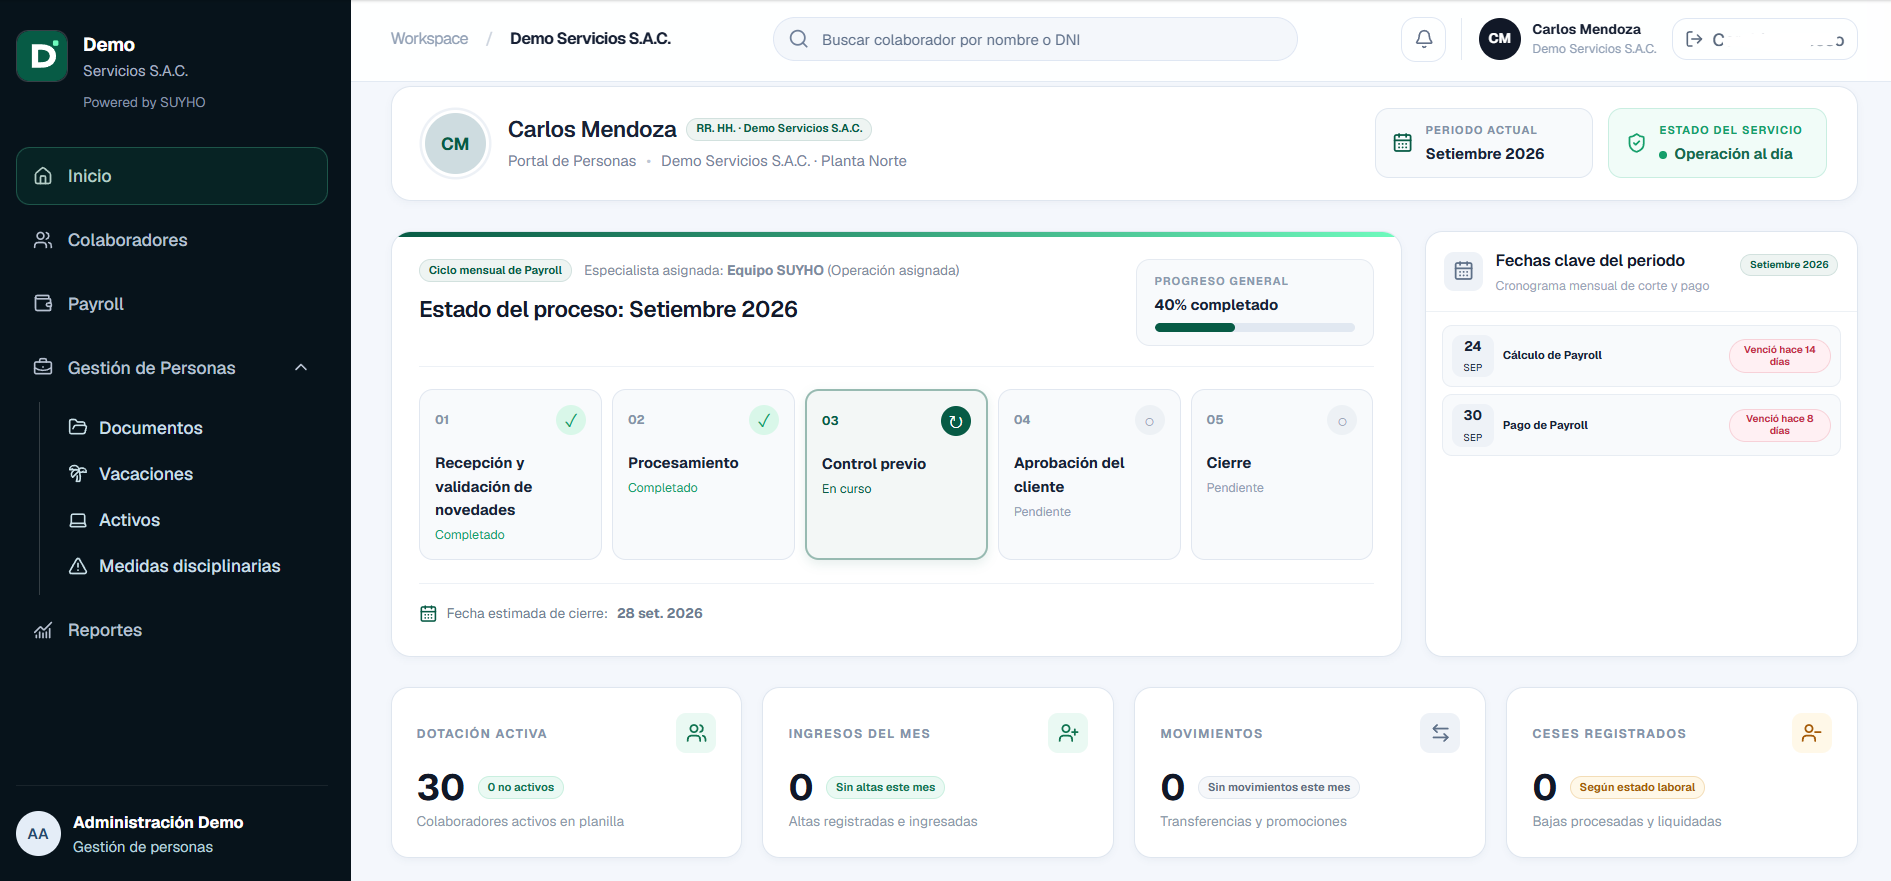This screenshot has width=1891, height=881.
Task: Click the 'Sin altas este mes' badge
Action: pyautogui.click(x=886, y=787)
